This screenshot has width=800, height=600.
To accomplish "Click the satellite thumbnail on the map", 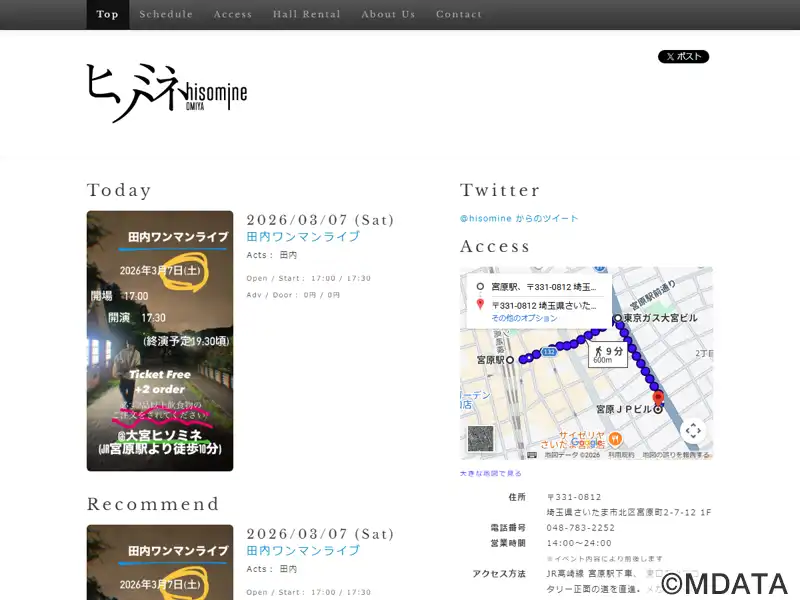I will (x=481, y=439).
